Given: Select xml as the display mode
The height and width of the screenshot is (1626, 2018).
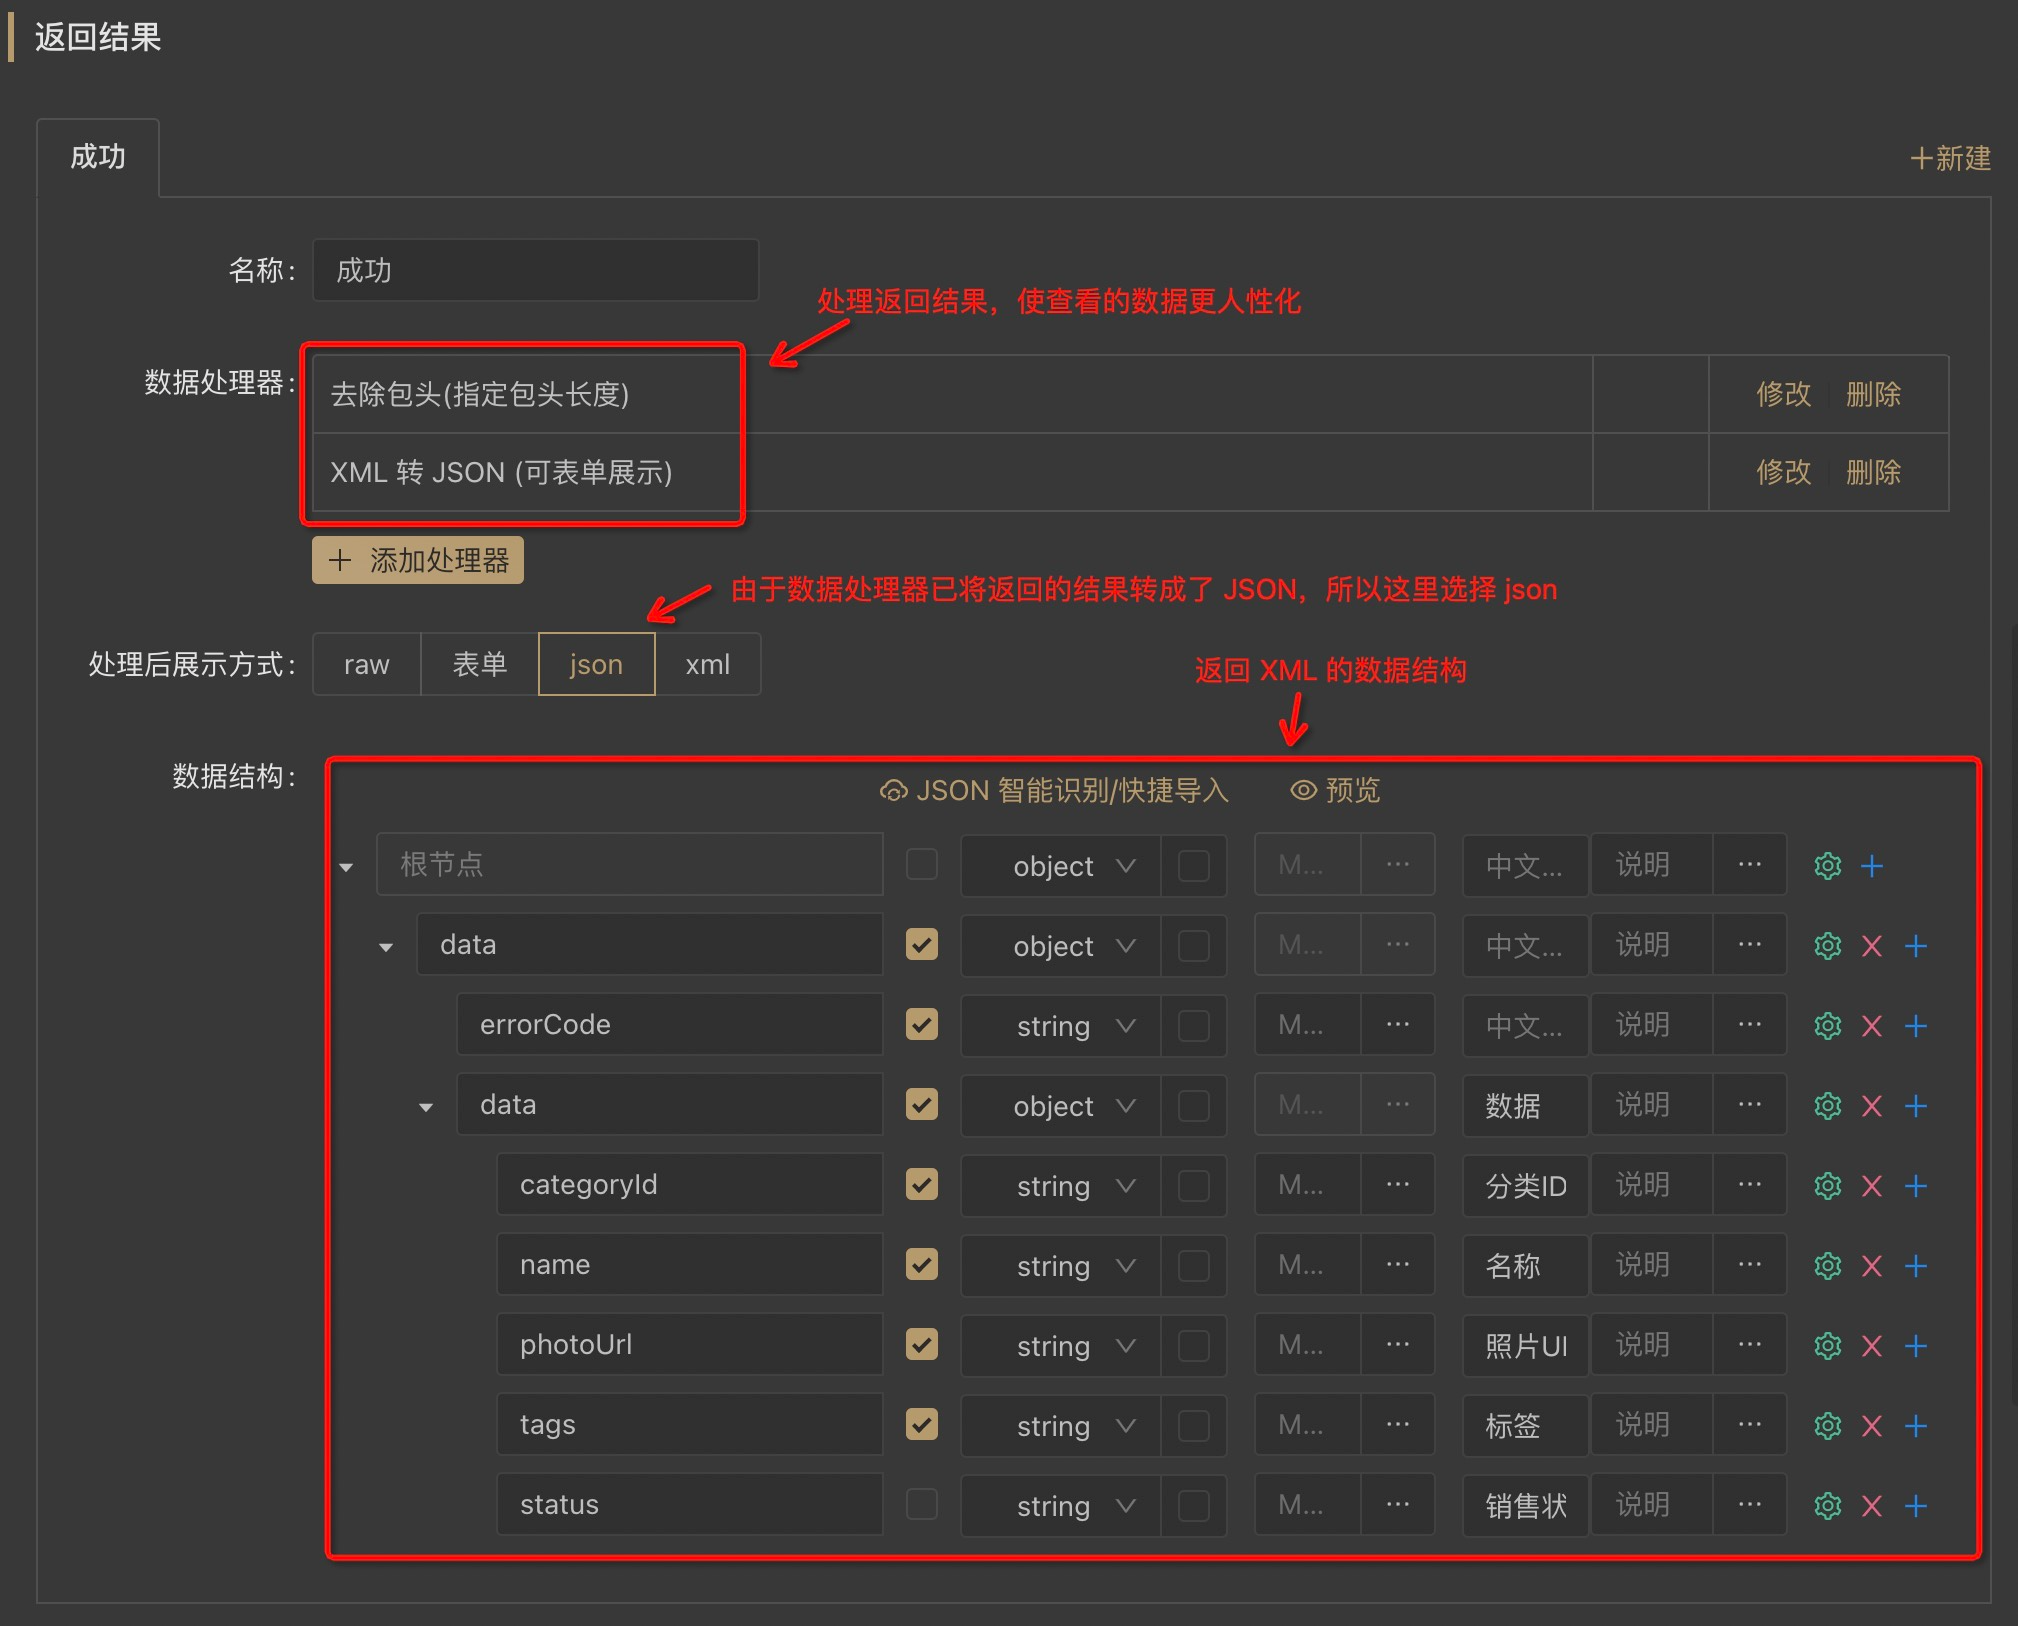Looking at the screenshot, I should [x=707, y=664].
